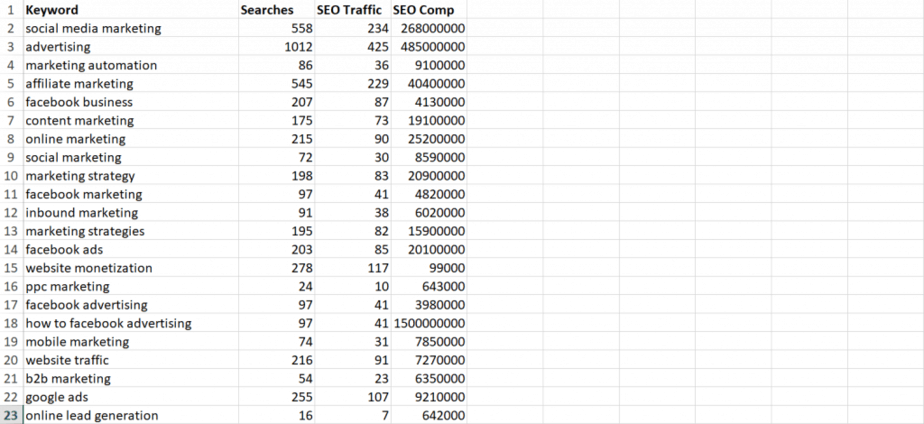The image size is (924, 424).
Task: Click the 'advertising' searches value 1012
Action: (297, 47)
